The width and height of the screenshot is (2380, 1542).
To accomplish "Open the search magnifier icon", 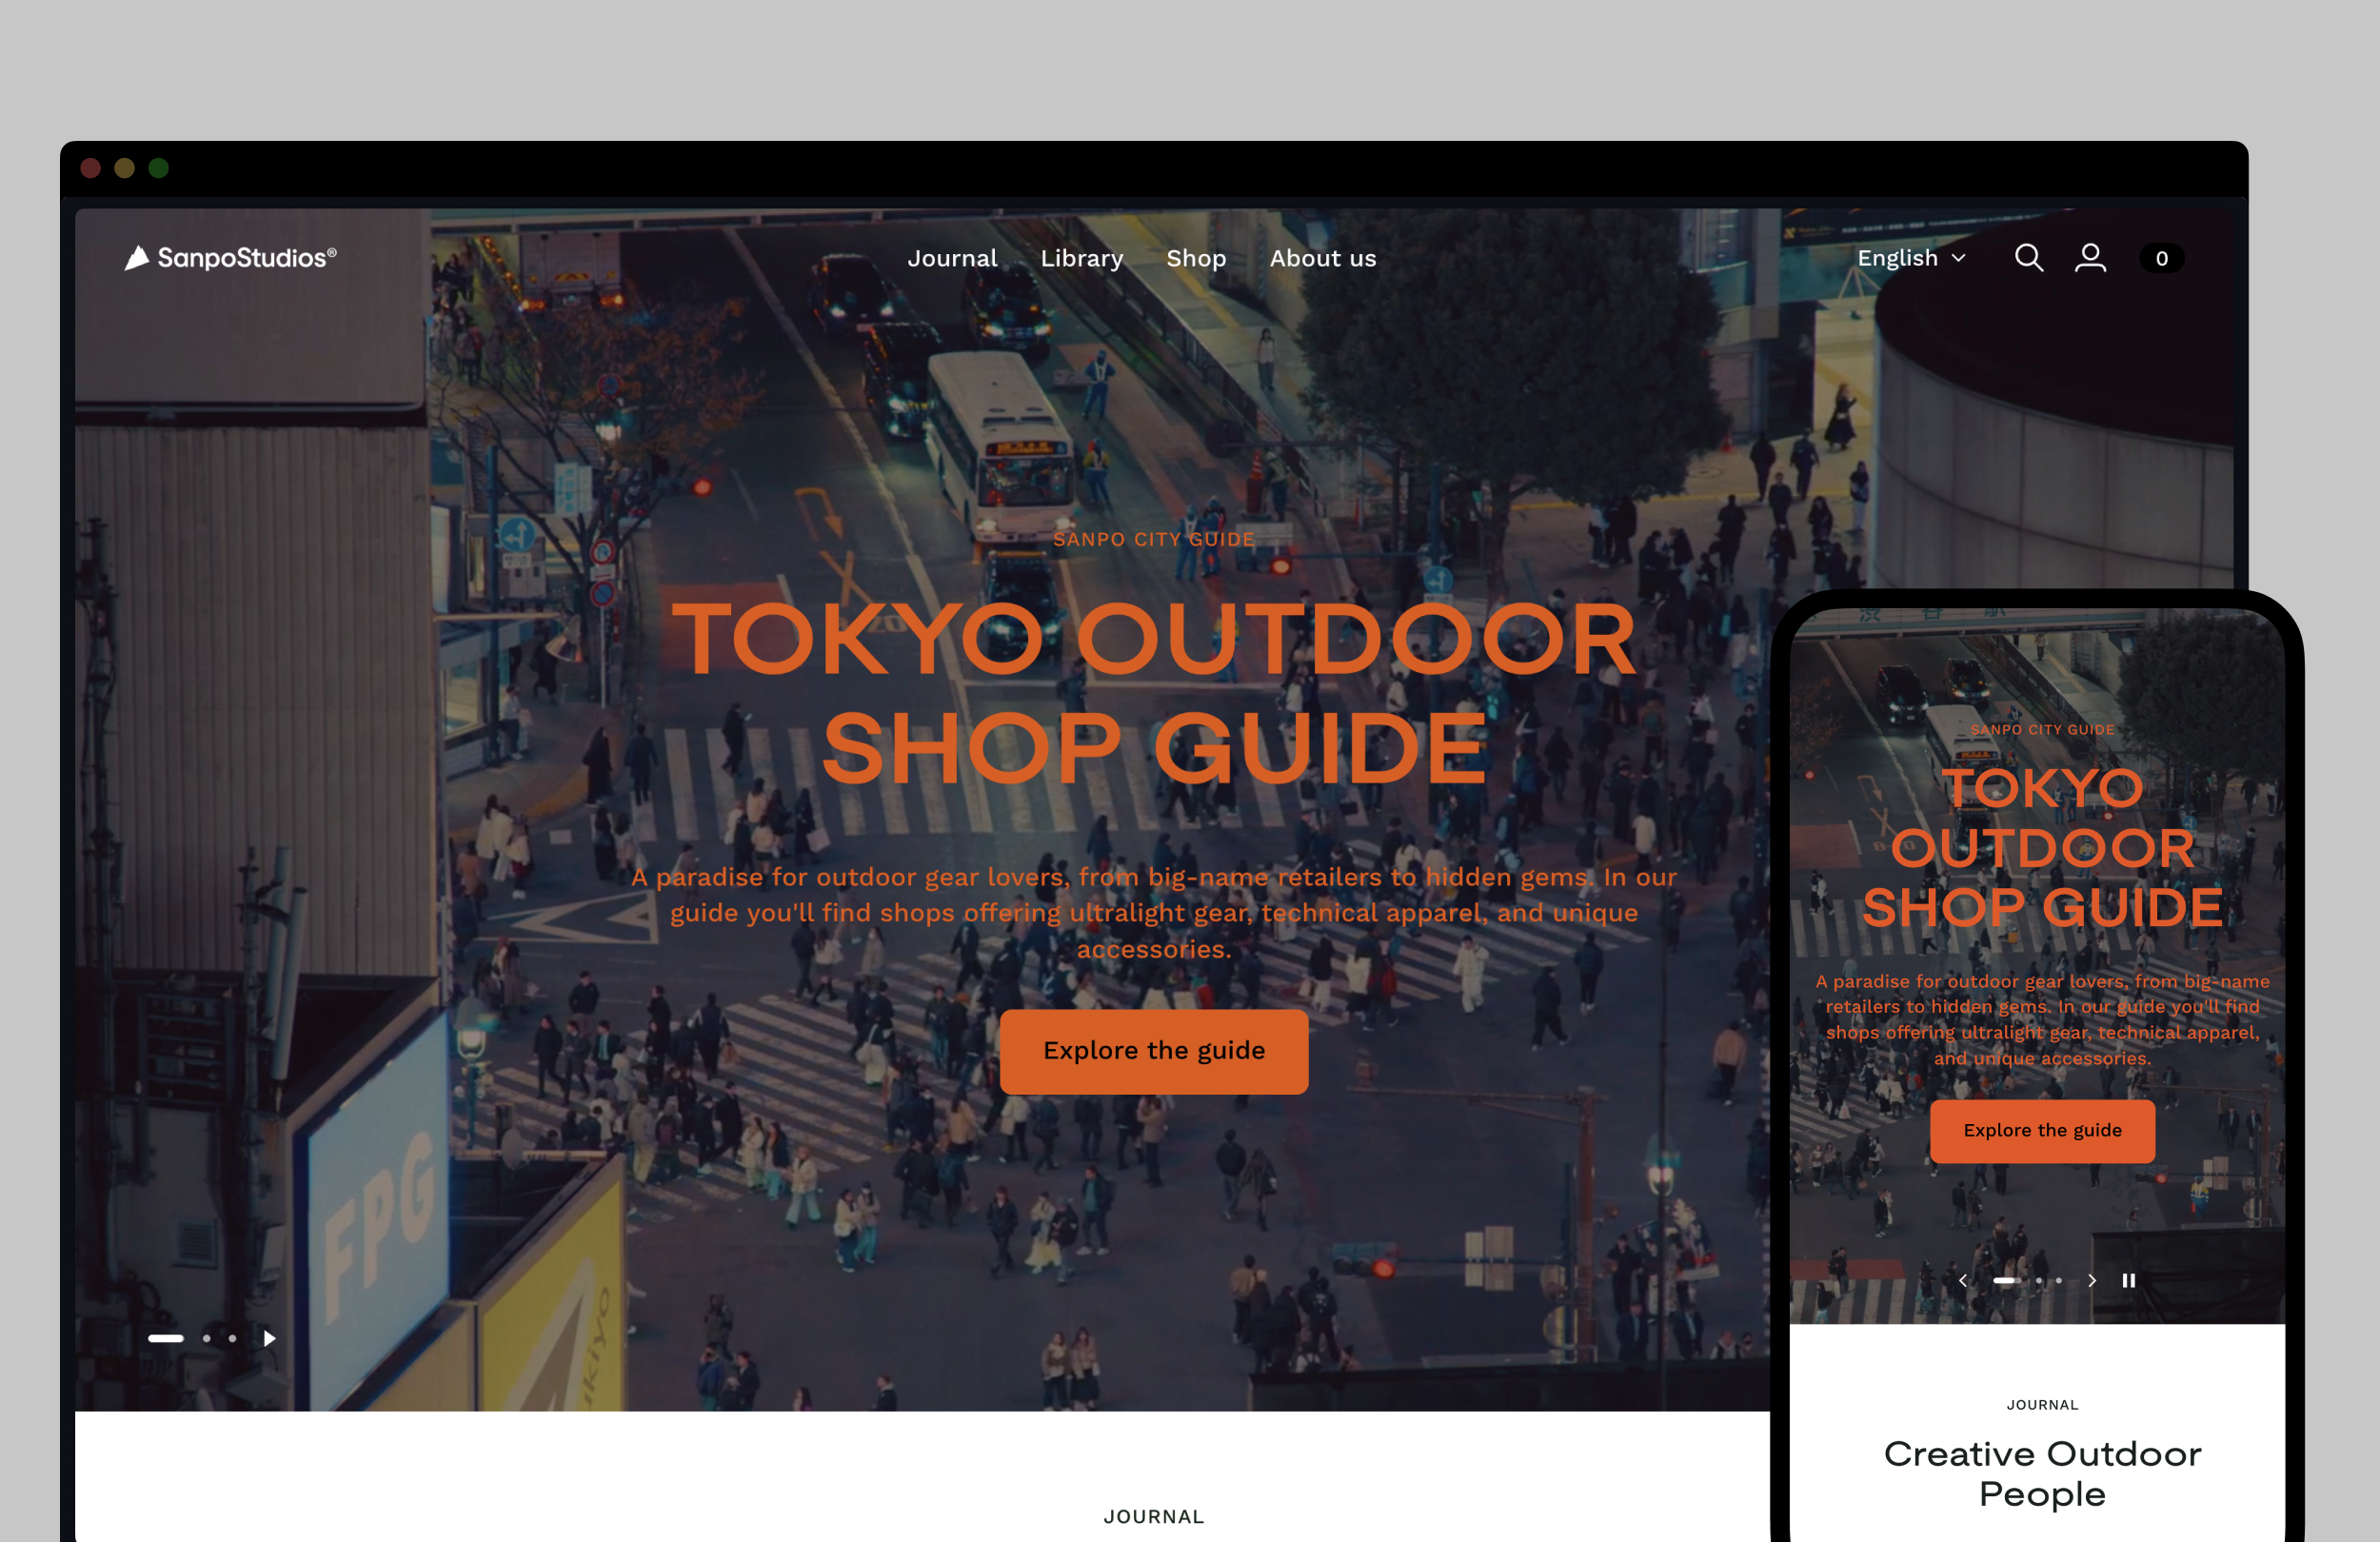I will pos(2028,258).
